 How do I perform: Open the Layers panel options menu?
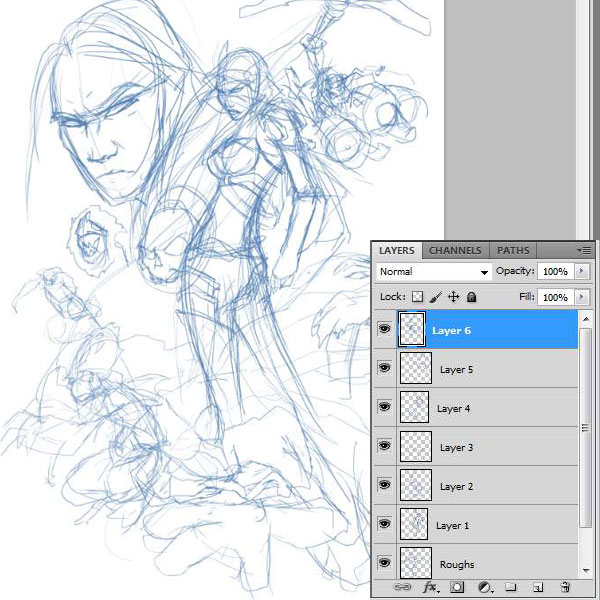pos(584,250)
